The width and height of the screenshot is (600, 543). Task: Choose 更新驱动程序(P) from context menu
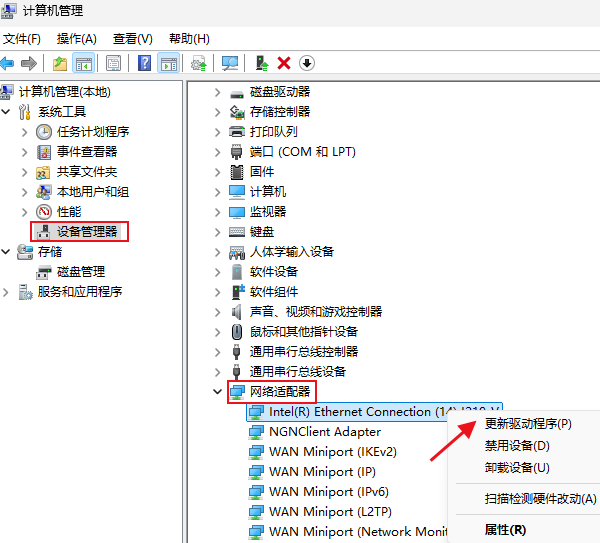coord(528,424)
